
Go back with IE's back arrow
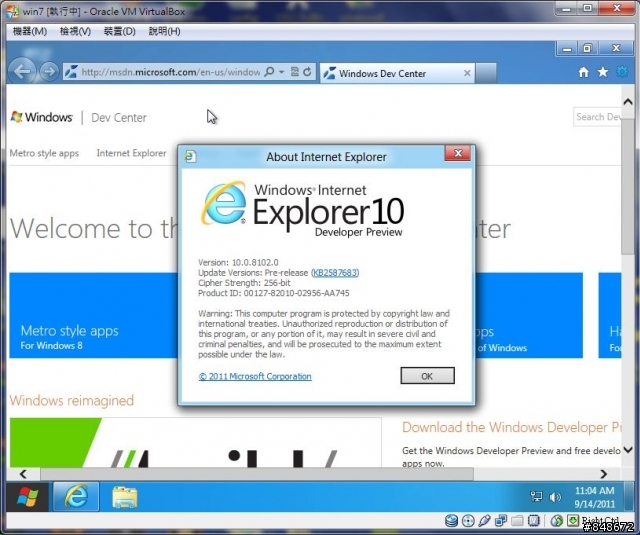(x=22, y=71)
